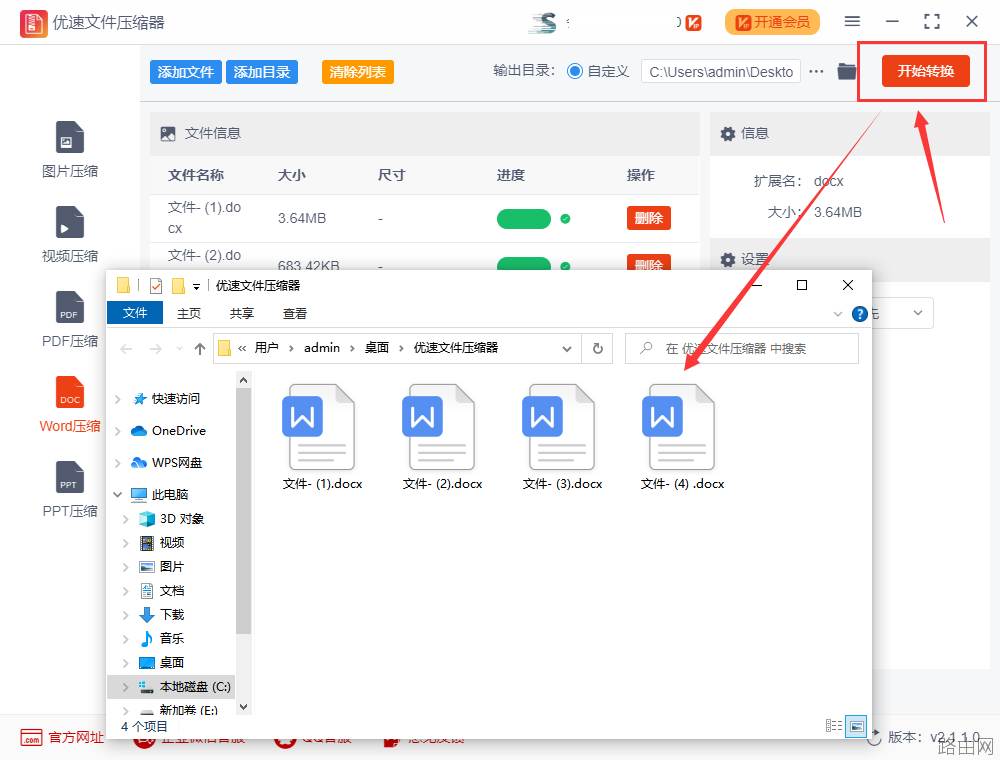Collapse the 此电脑 tree node

click(x=118, y=495)
